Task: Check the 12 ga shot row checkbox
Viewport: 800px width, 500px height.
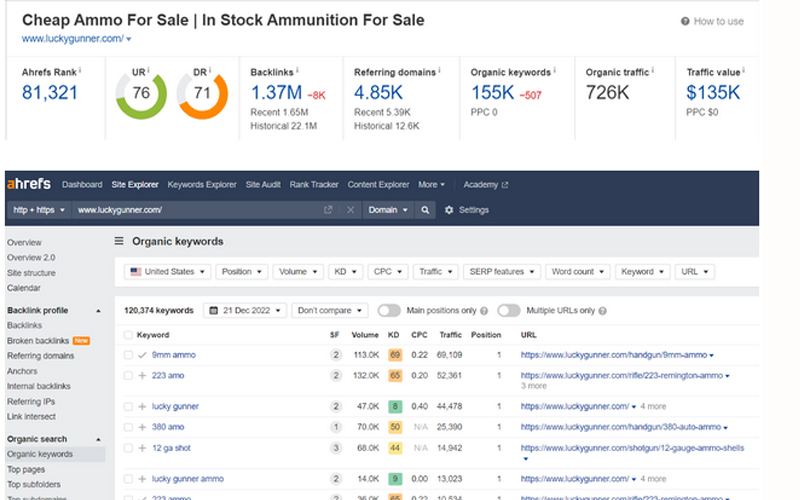Action: tap(128, 448)
